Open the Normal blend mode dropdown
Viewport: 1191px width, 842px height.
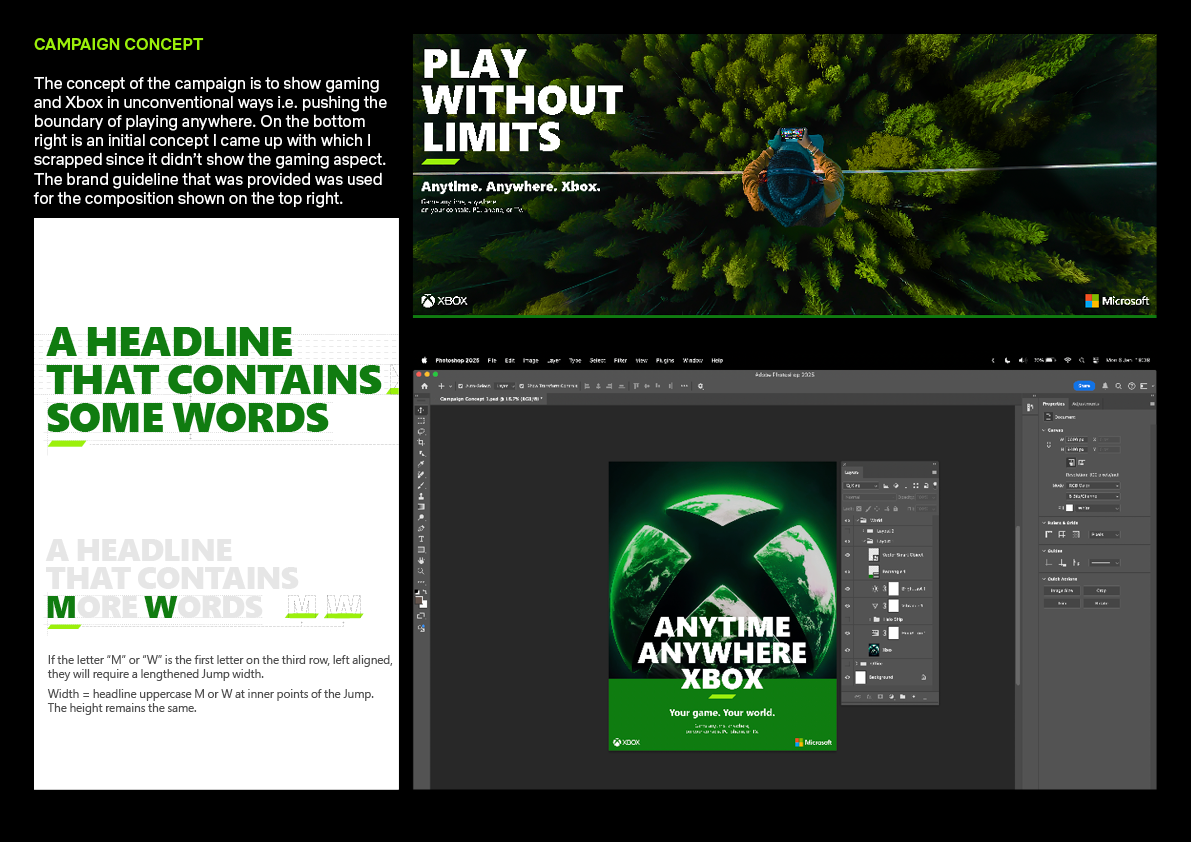click(x=869, y=497)
